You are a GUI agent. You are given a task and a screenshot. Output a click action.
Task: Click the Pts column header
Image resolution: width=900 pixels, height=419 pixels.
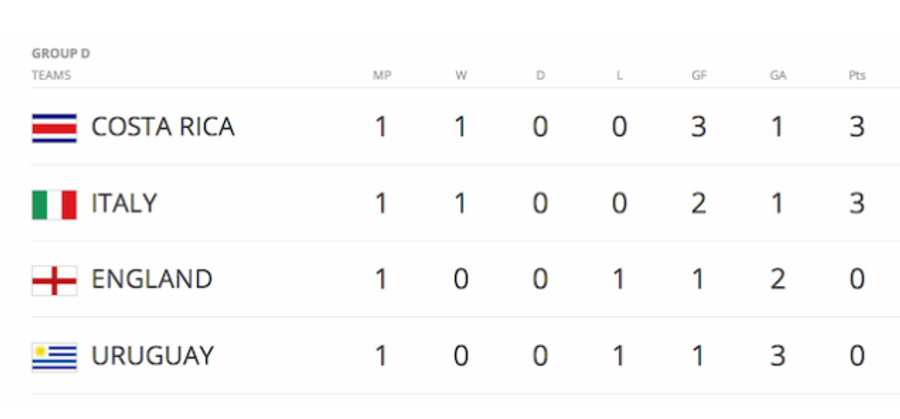[857, 76]
